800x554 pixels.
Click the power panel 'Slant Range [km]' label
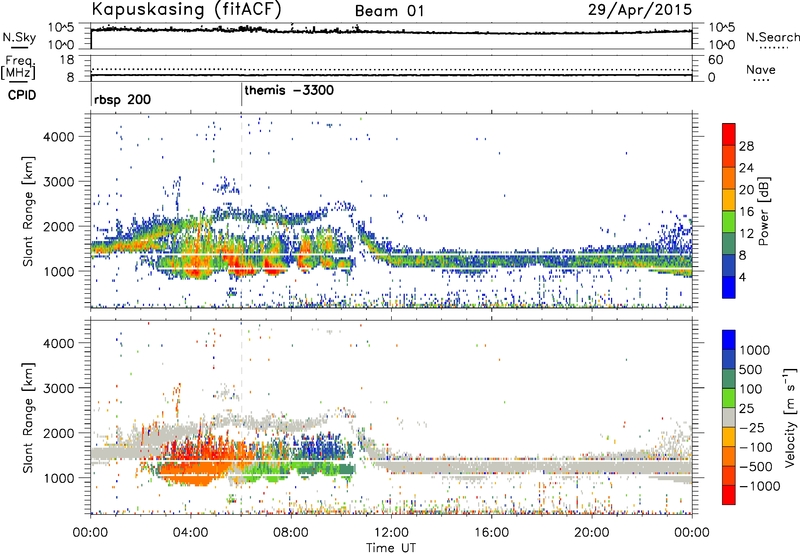click(28, 211)
